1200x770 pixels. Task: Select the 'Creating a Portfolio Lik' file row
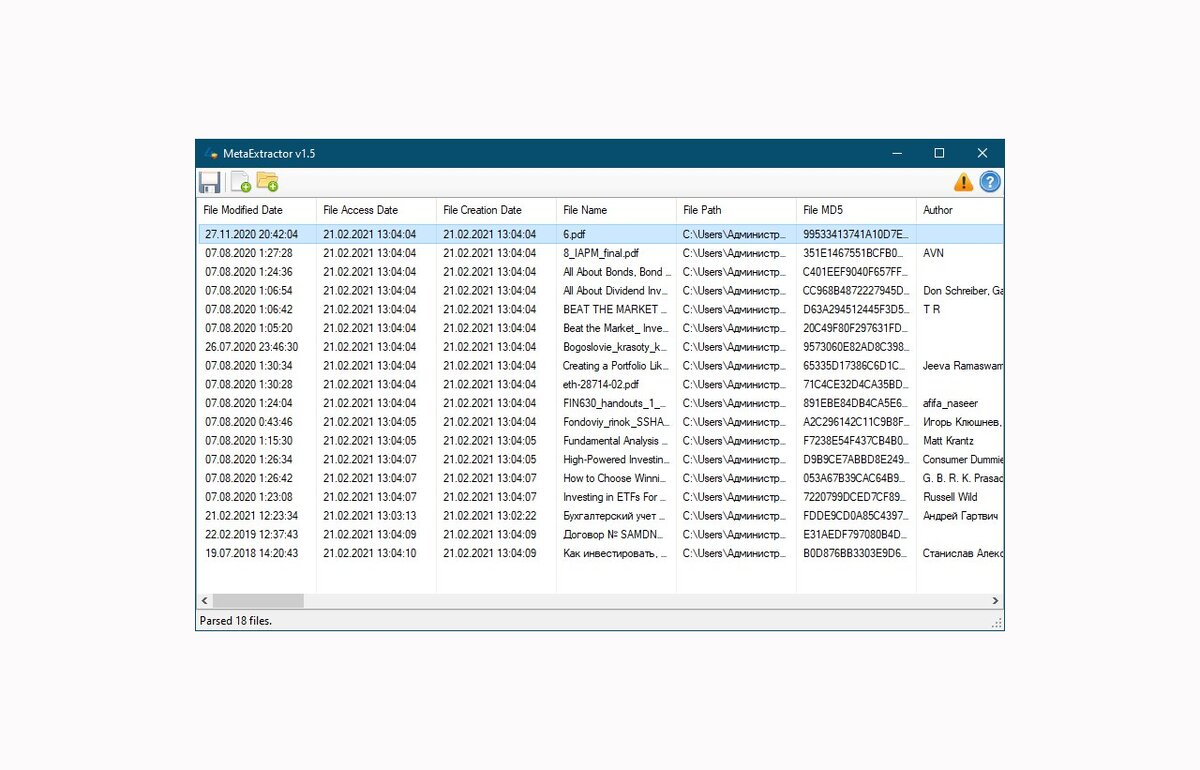[x=600, y=366]
